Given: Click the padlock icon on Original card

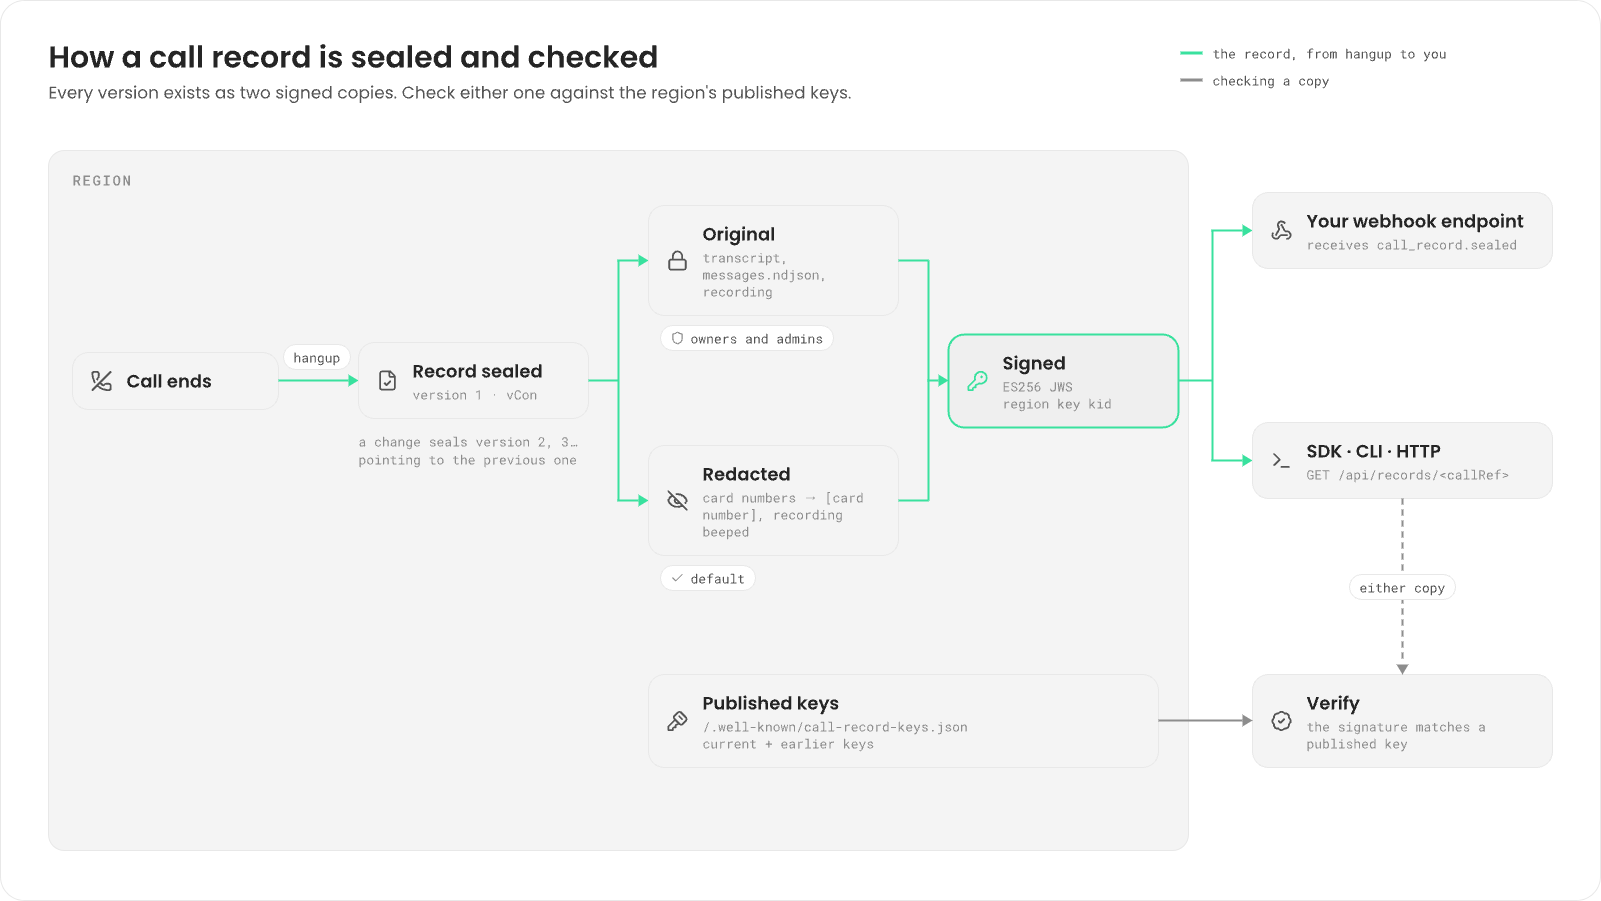Looking at the screenshot, I should pos(677,261).
